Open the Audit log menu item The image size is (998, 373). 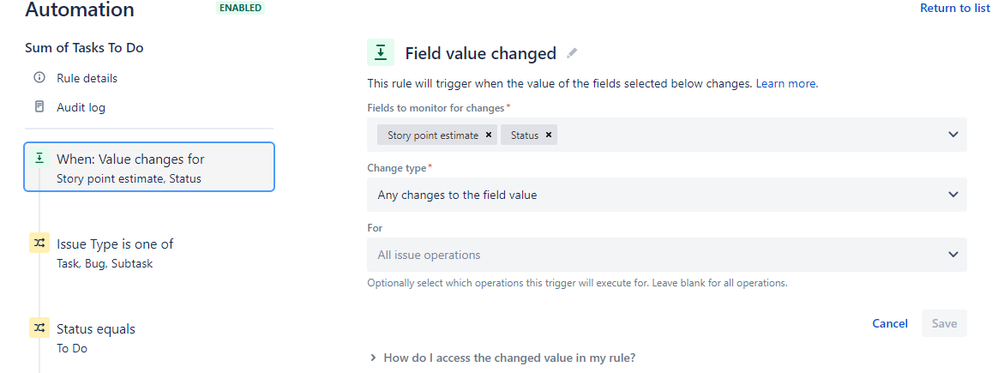click(81, 108)
